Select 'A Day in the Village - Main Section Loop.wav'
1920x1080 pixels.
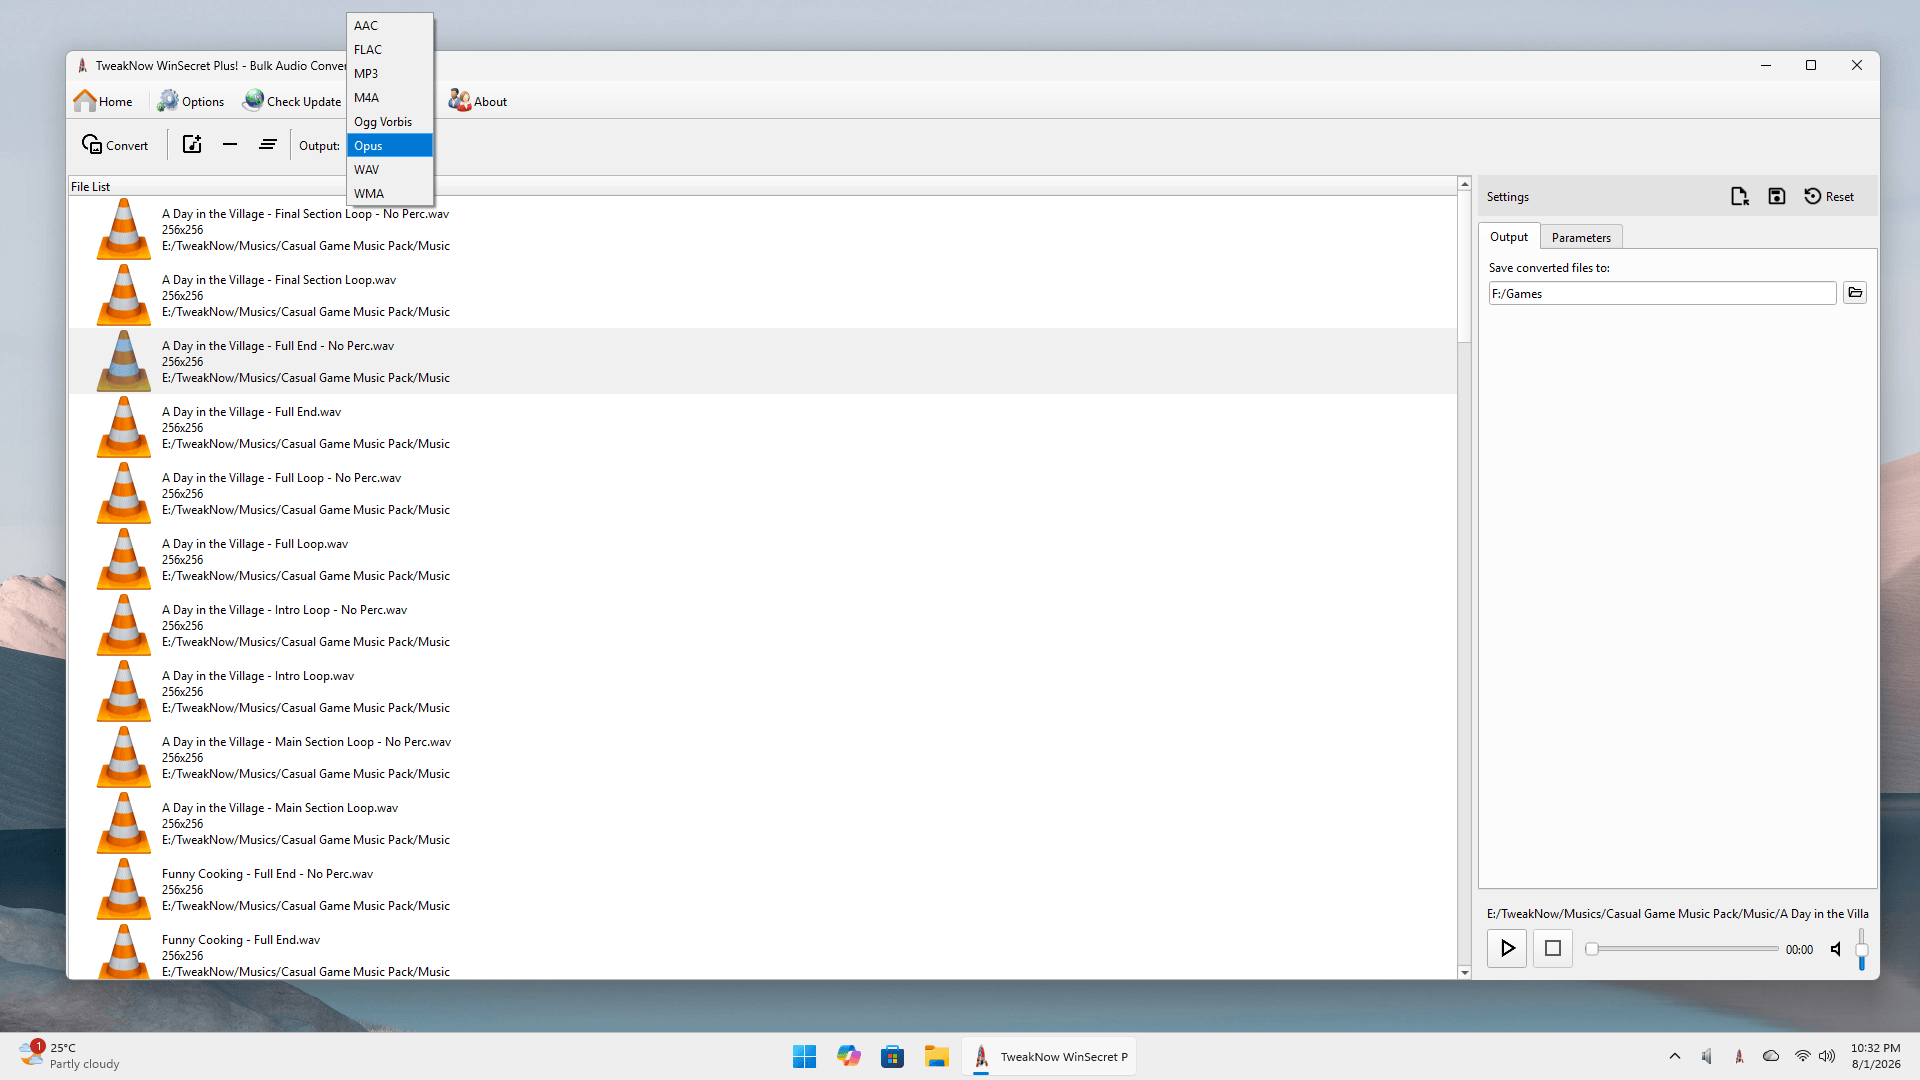(x=762, y=824)
